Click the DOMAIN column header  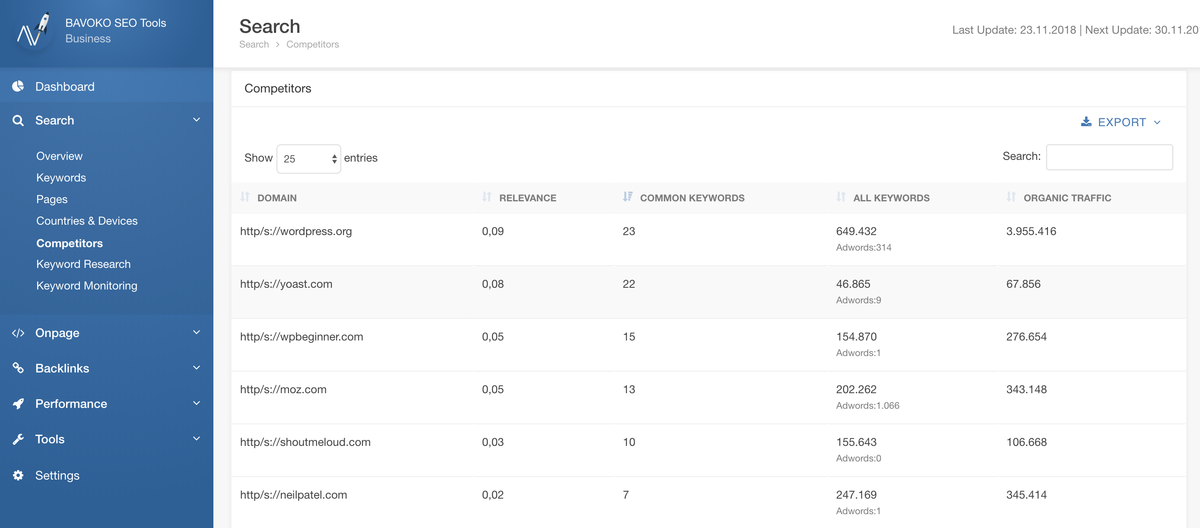277,198
